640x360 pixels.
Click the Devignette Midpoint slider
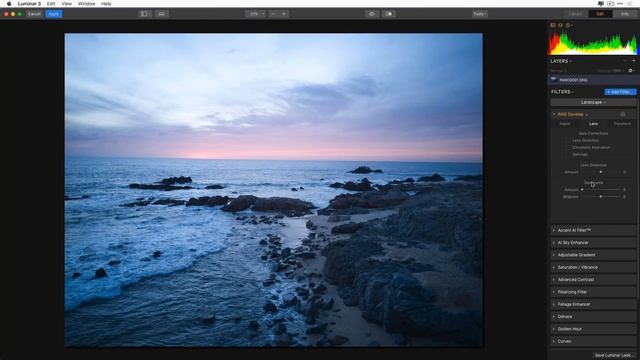click(601, 197)
